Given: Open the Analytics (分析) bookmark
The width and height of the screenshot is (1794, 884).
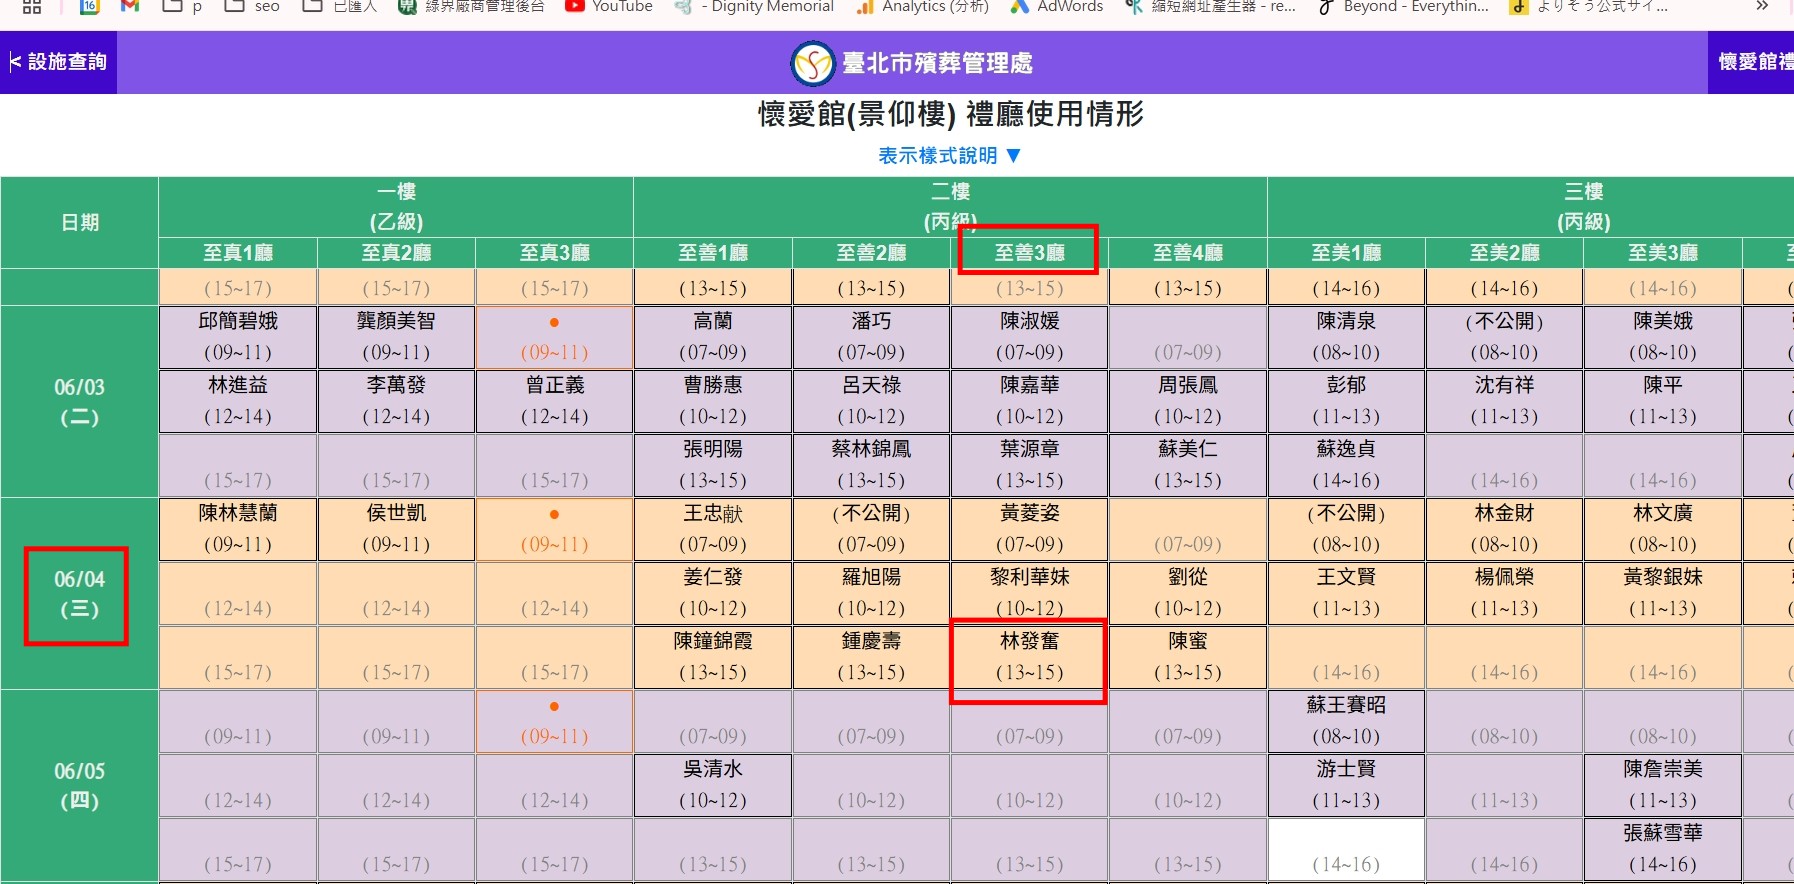Looking at the screenshot, I should click(x=921, y=6).
